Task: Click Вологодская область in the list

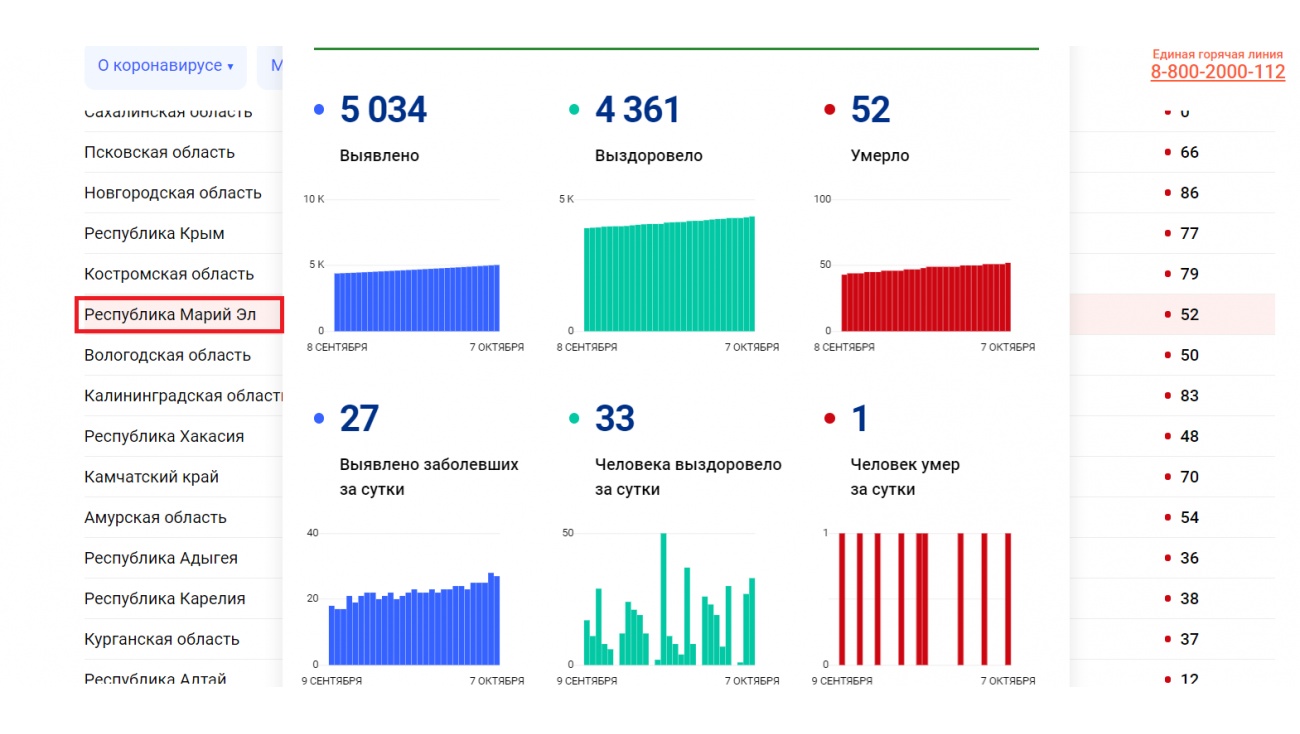Action: point(167,356)
